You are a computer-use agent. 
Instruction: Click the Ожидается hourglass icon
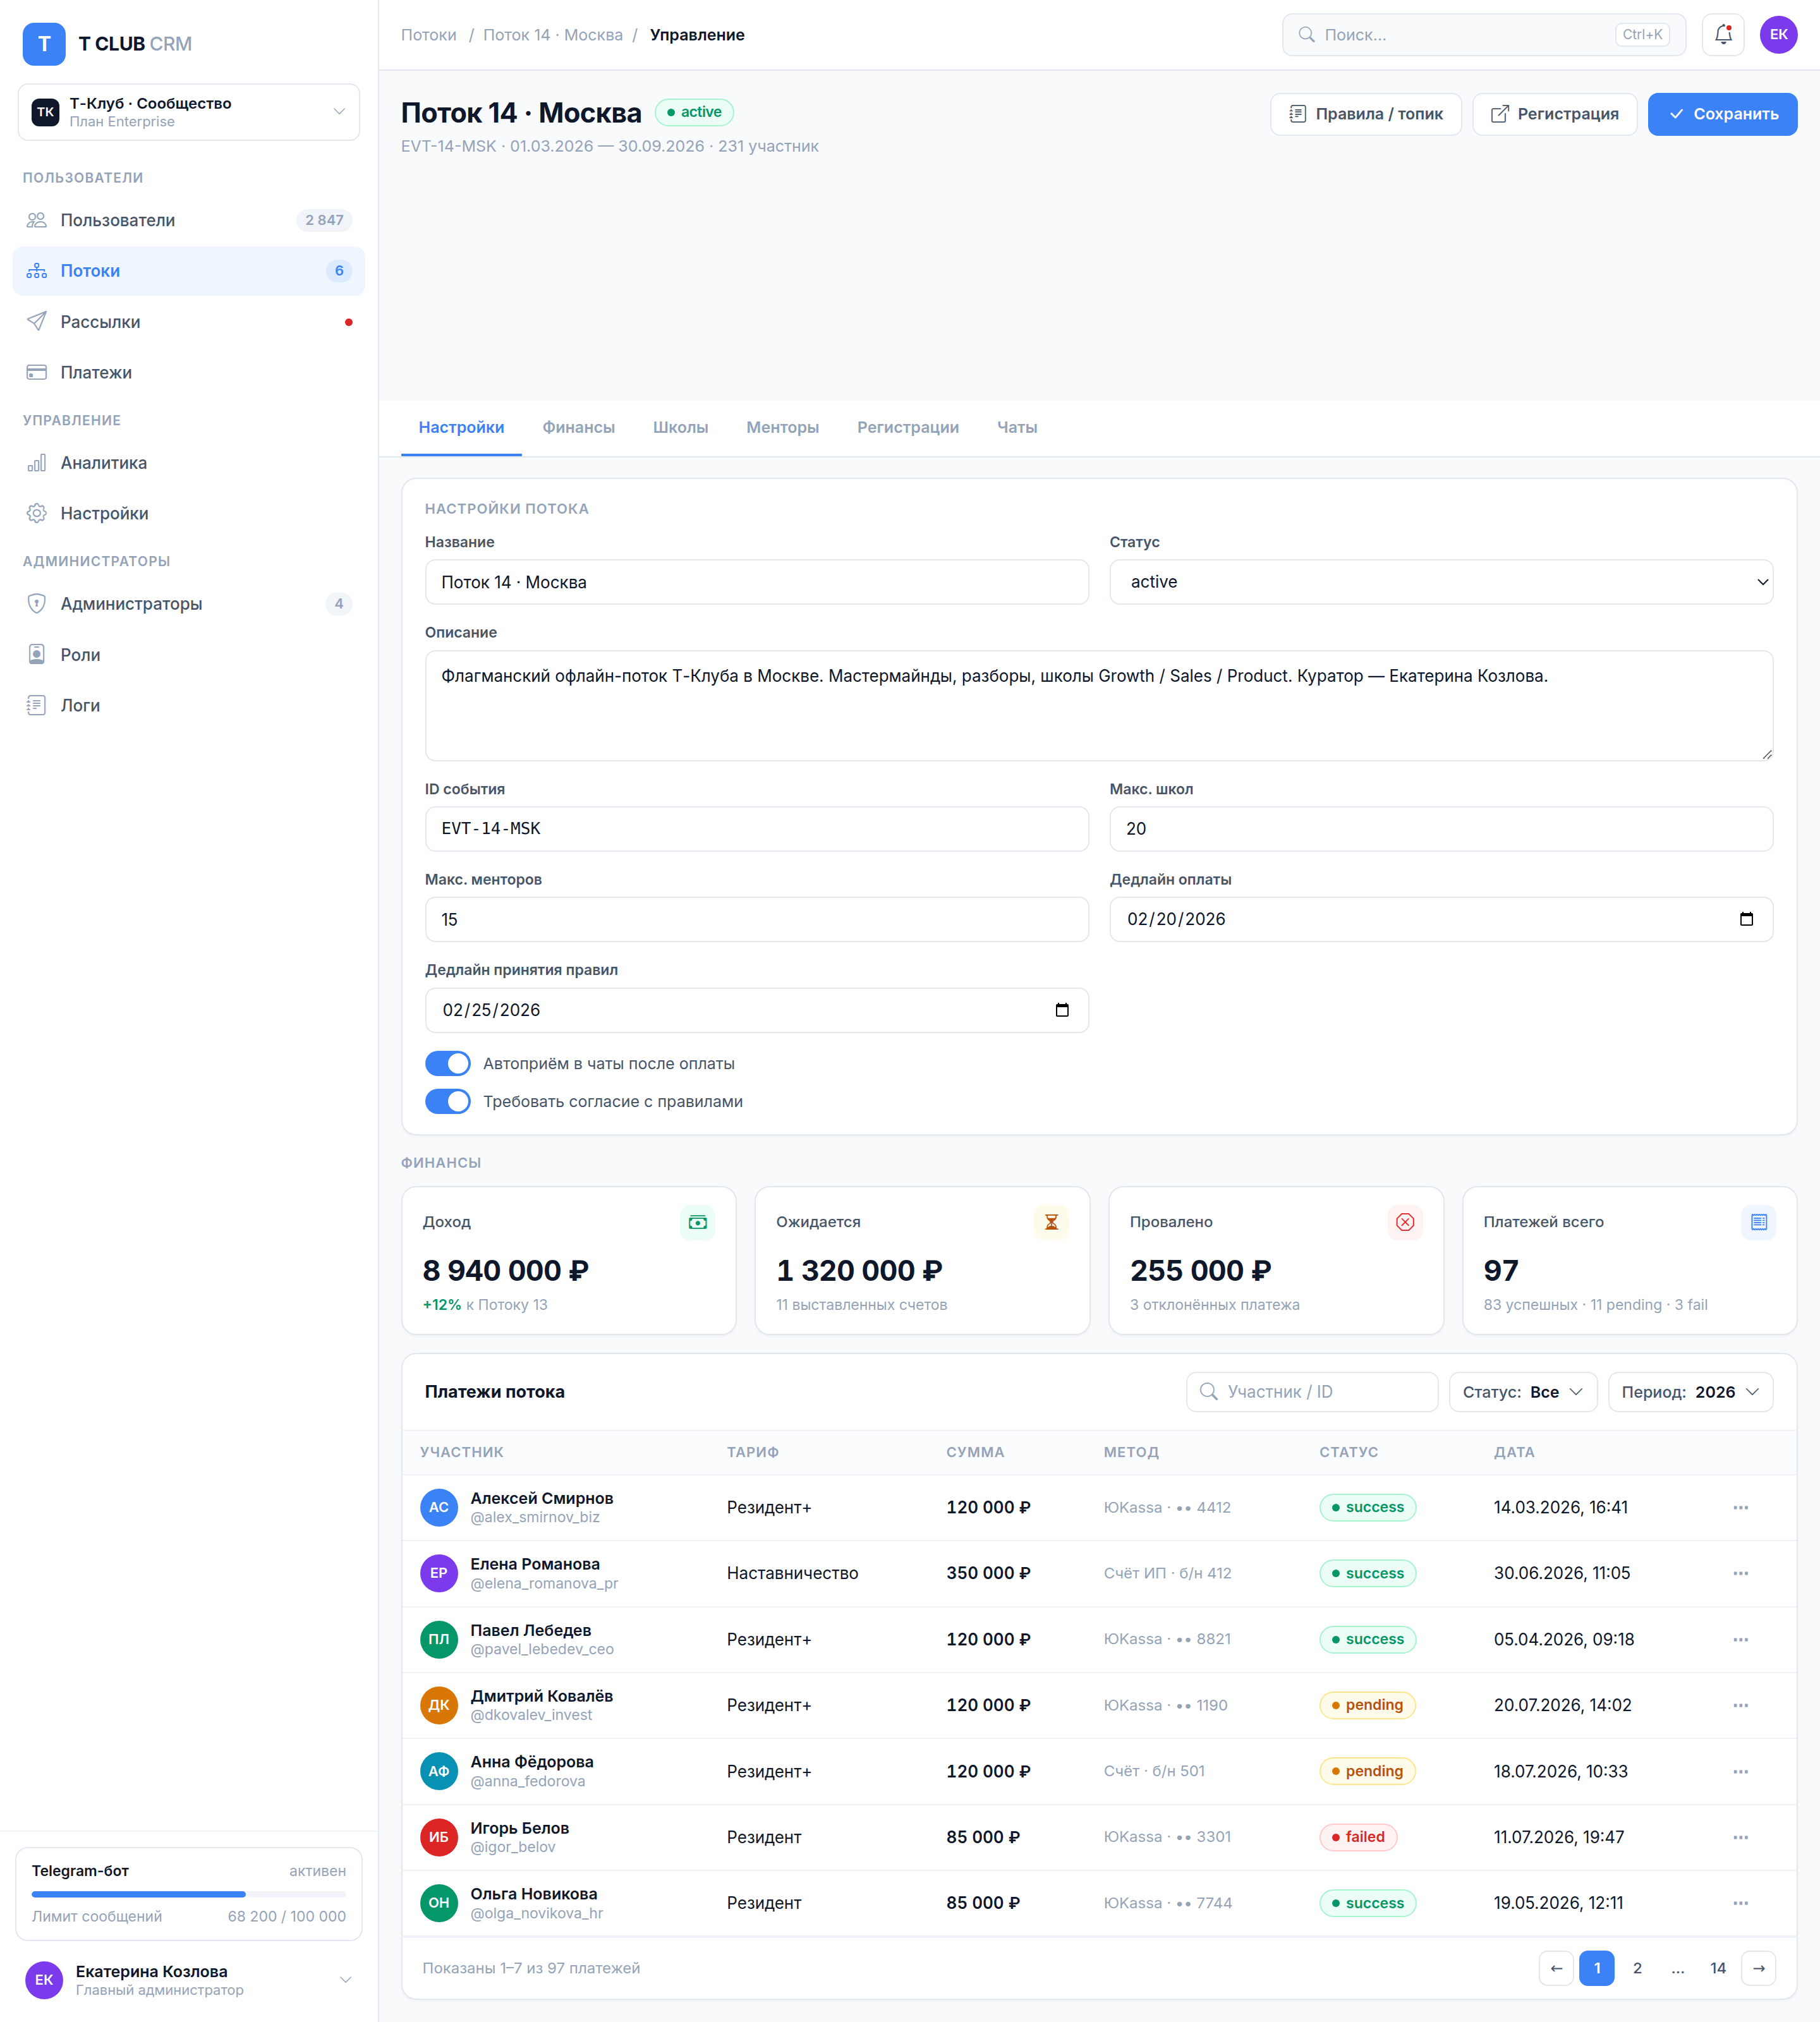coord(1051,1222)
